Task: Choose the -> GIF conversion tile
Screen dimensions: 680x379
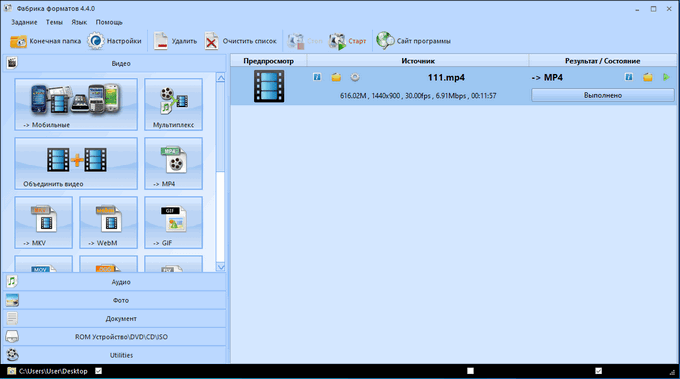Action: [173, 222]
